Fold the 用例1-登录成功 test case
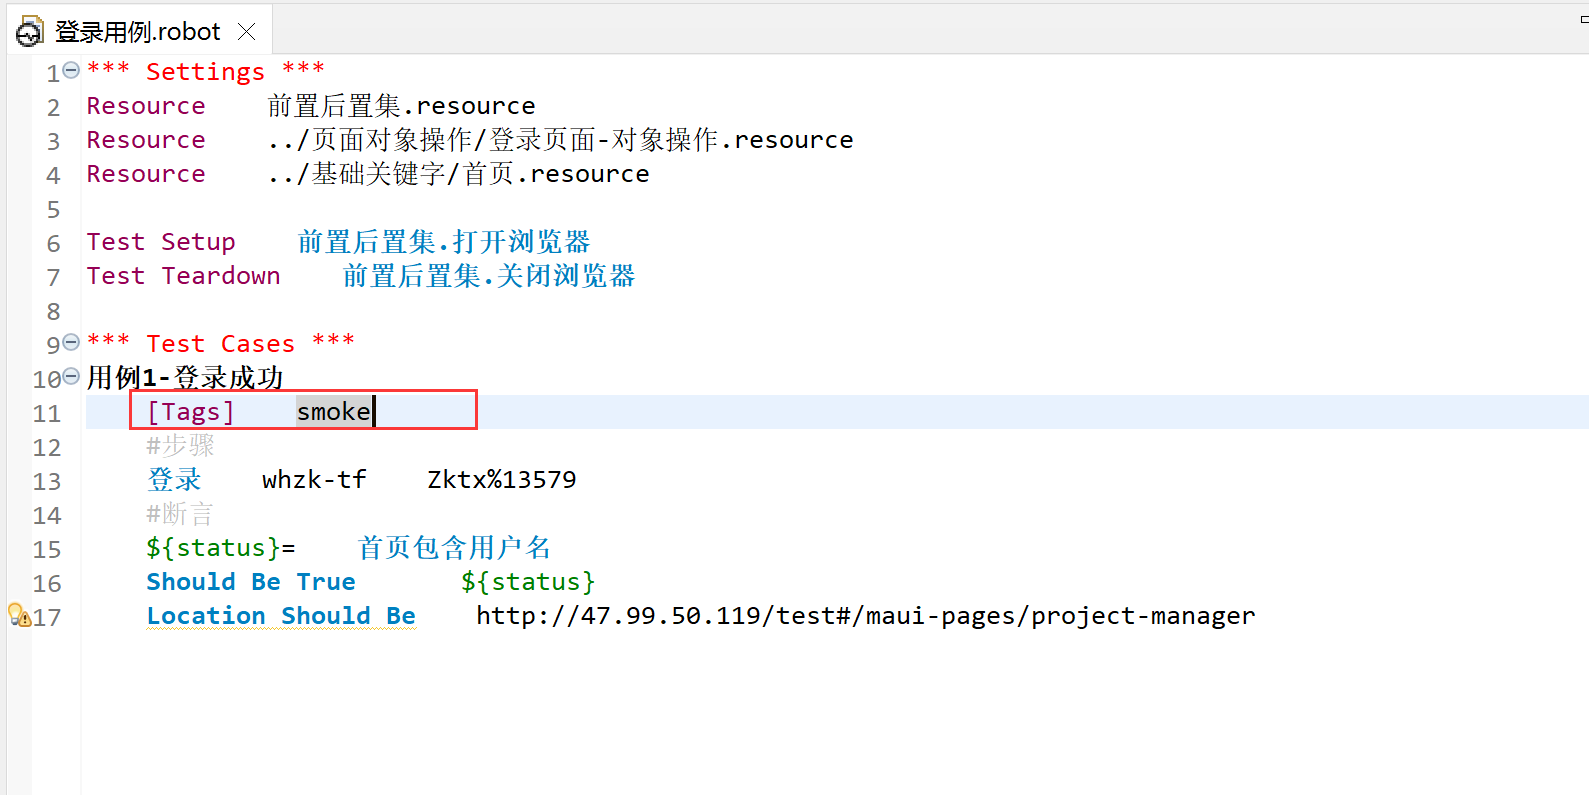1589x795 pixels. [71, 376]
